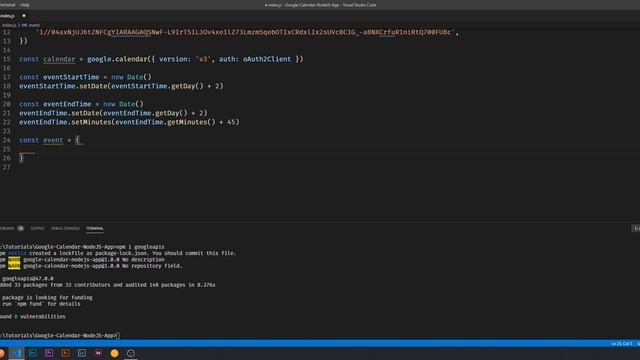
Task: Click the closing brace on line 26
Action: (x=21, y=158)
